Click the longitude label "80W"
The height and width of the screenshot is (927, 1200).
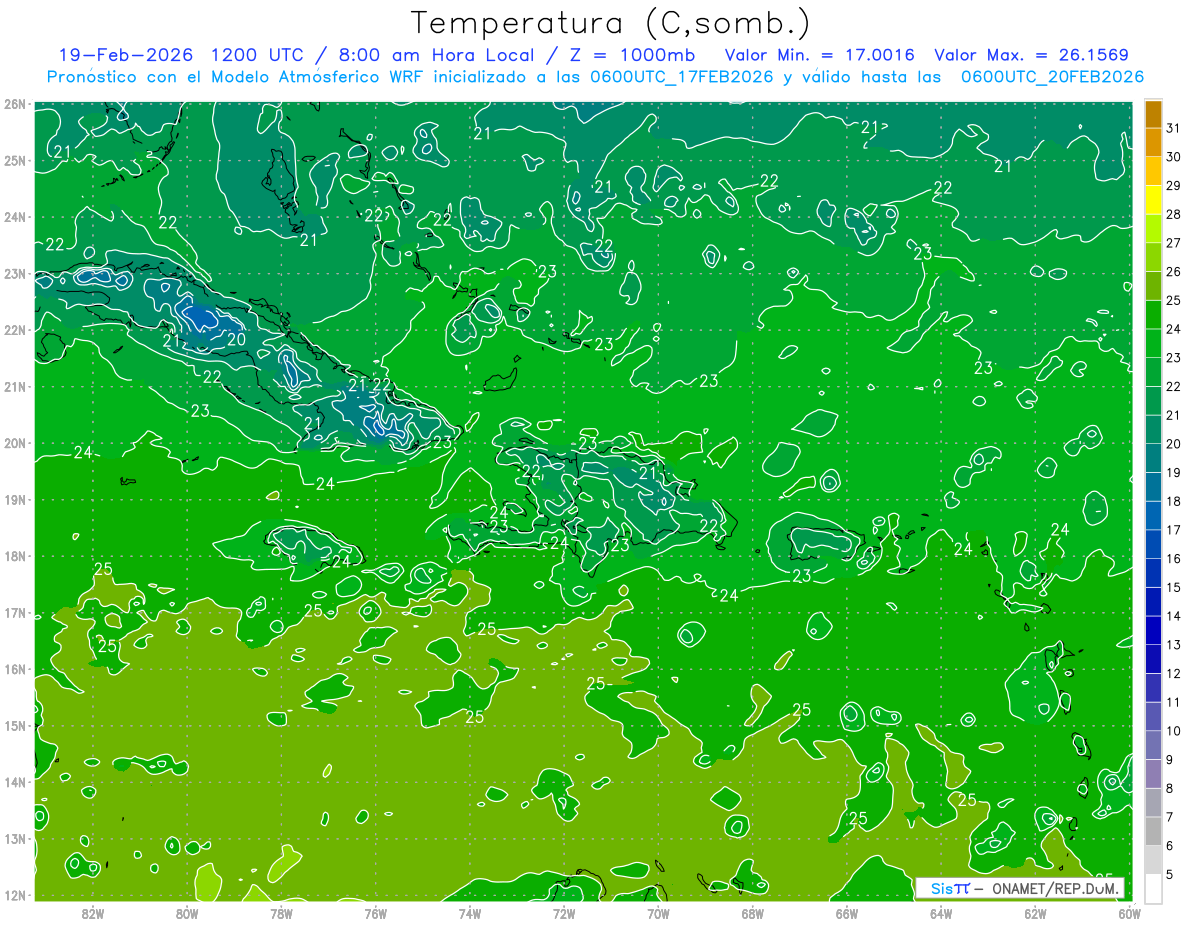pyautogui.click(x=187, y=913)
